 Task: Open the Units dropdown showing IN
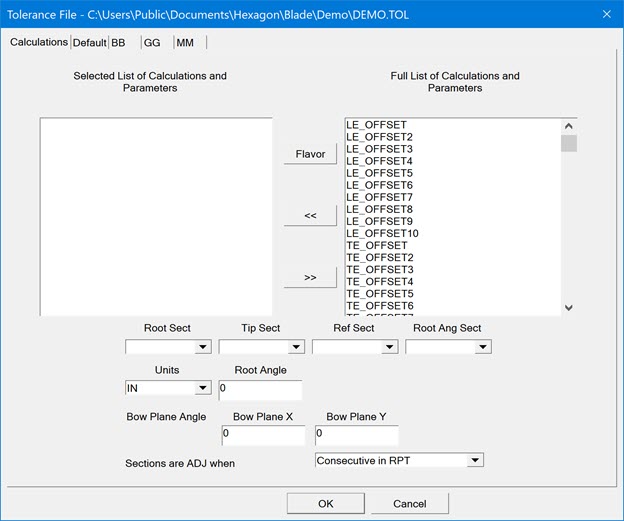coord(202,388)
